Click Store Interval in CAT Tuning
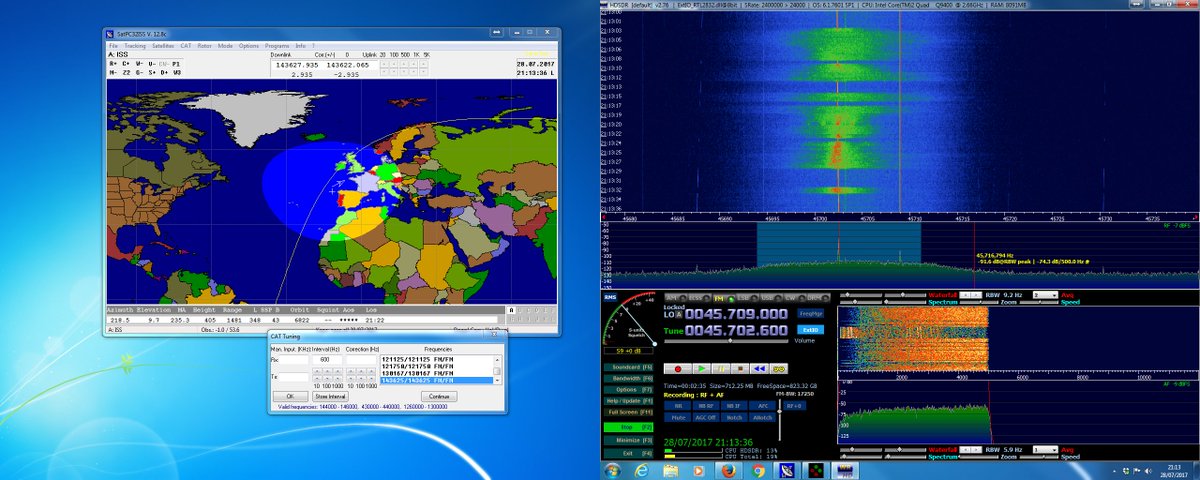This screenshot has width=1200, height=480. click(330, 396)
